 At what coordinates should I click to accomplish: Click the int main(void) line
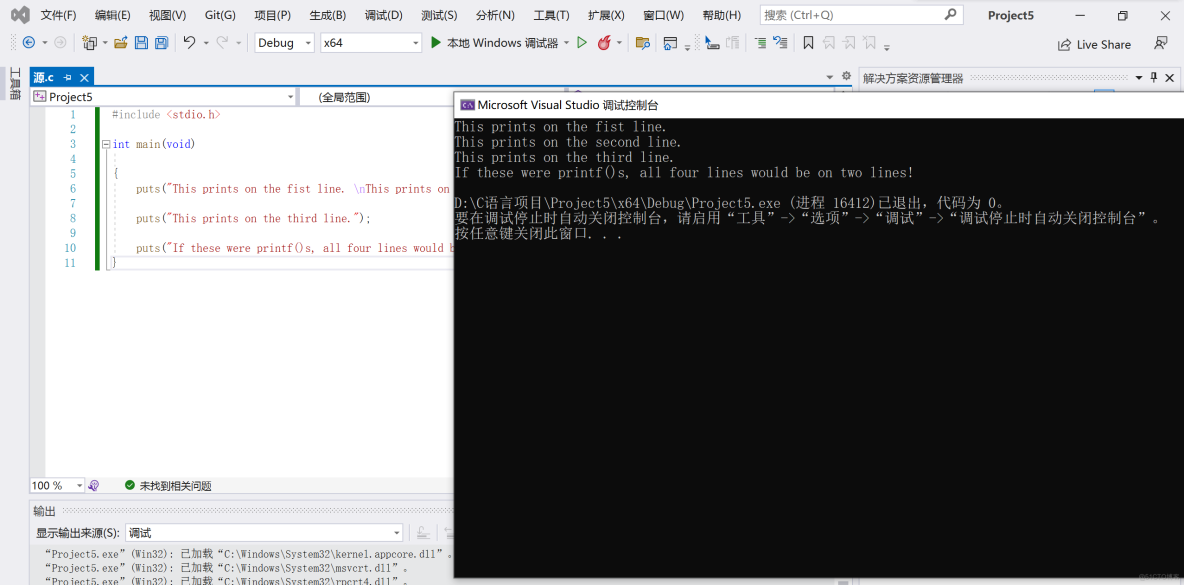(x=154, y=143)
